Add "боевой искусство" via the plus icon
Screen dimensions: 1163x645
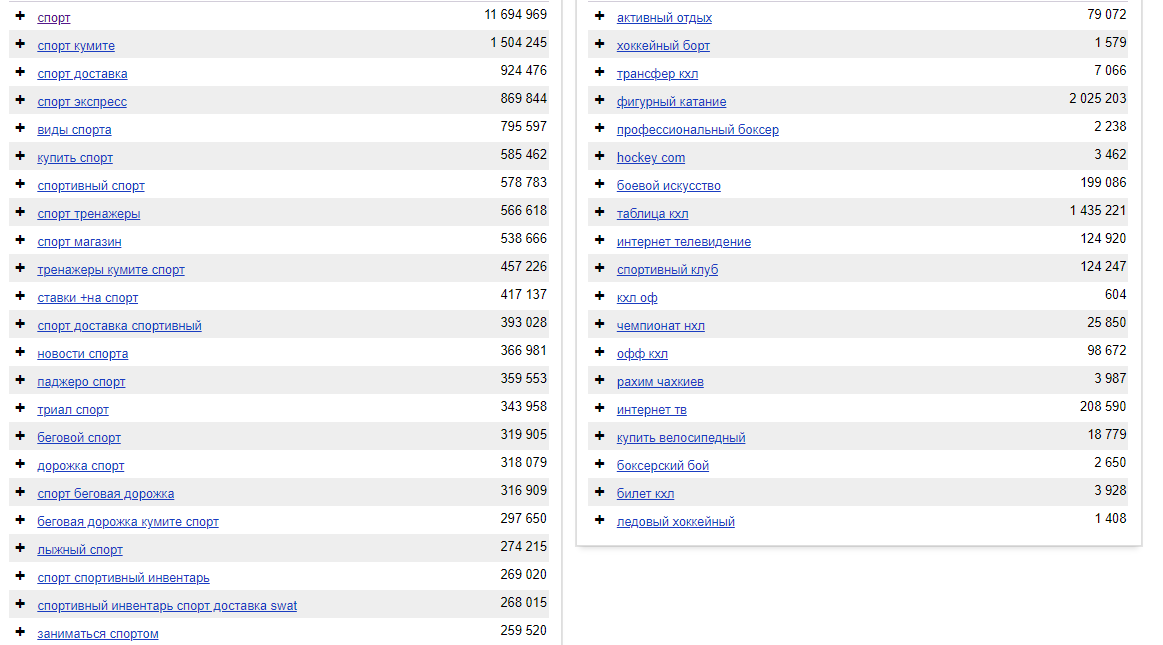click(599, 185)
